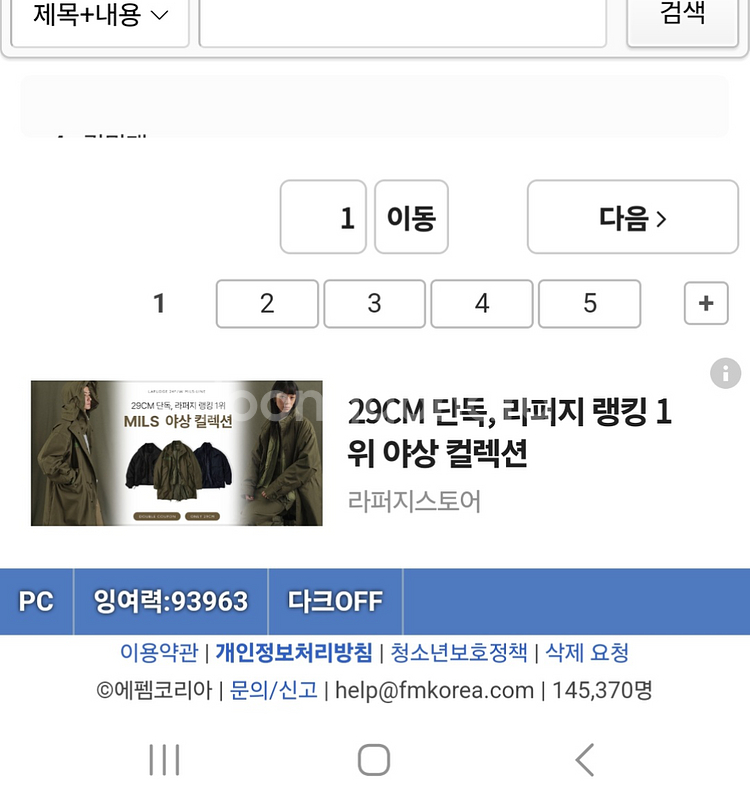Expand more pages with plus icon
This screenshot has width=750, height=810.
click(706, 303)
